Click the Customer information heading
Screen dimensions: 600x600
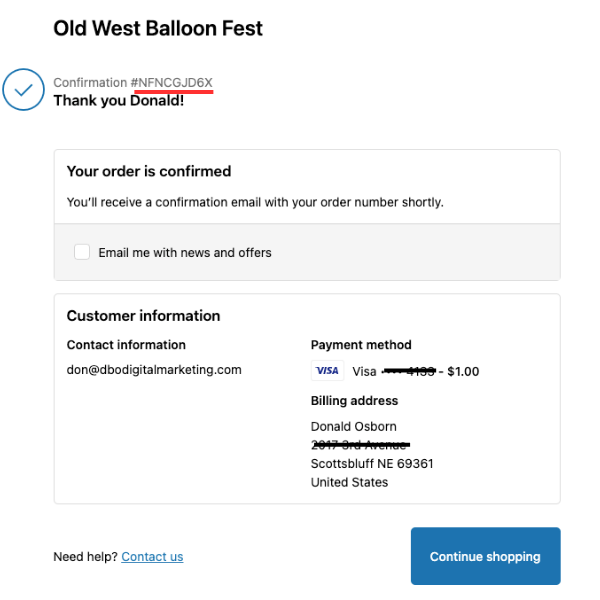(x=143, y=316)
